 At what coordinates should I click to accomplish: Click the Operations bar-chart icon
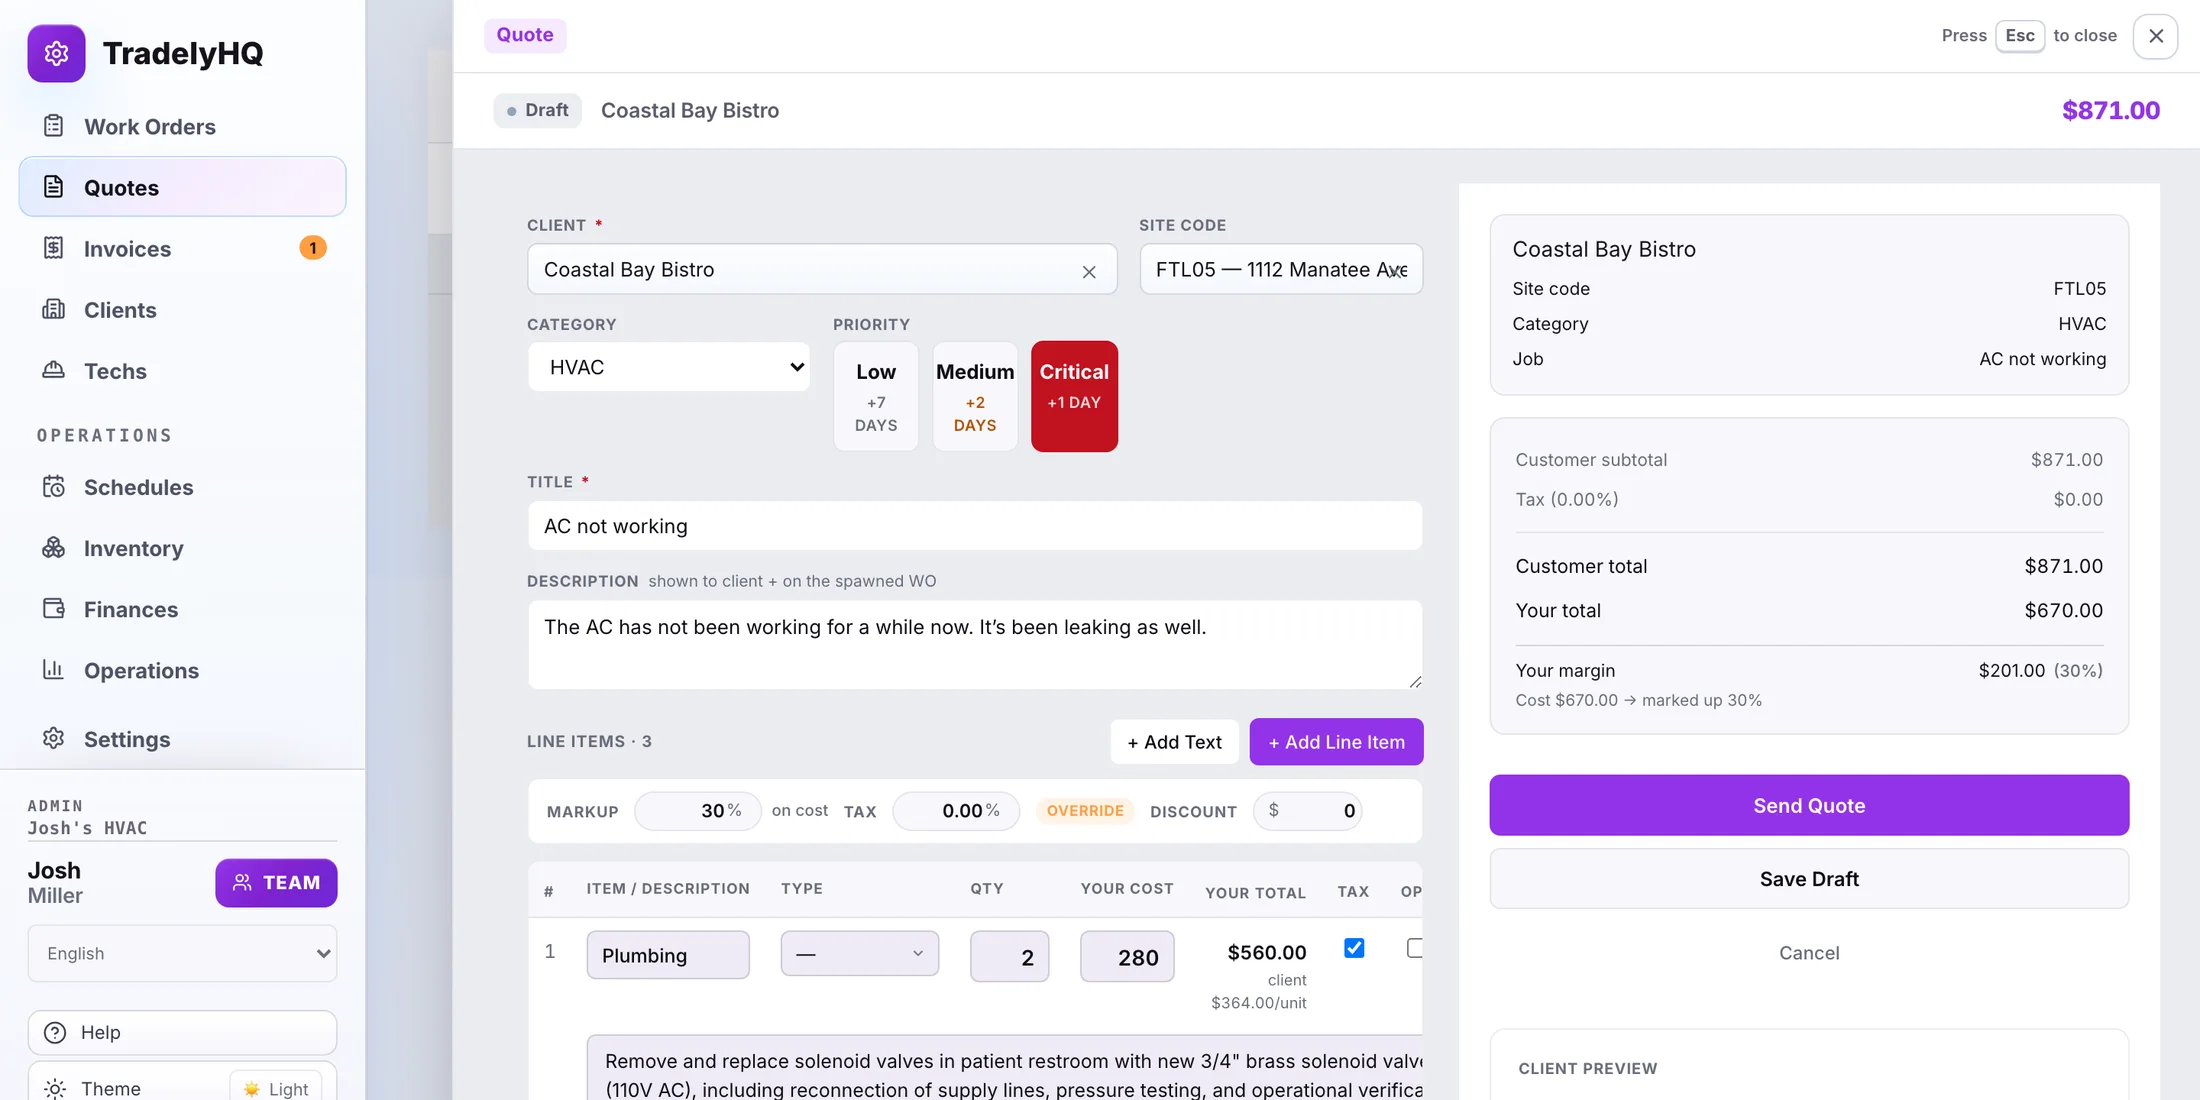click(x=54, y=670)
